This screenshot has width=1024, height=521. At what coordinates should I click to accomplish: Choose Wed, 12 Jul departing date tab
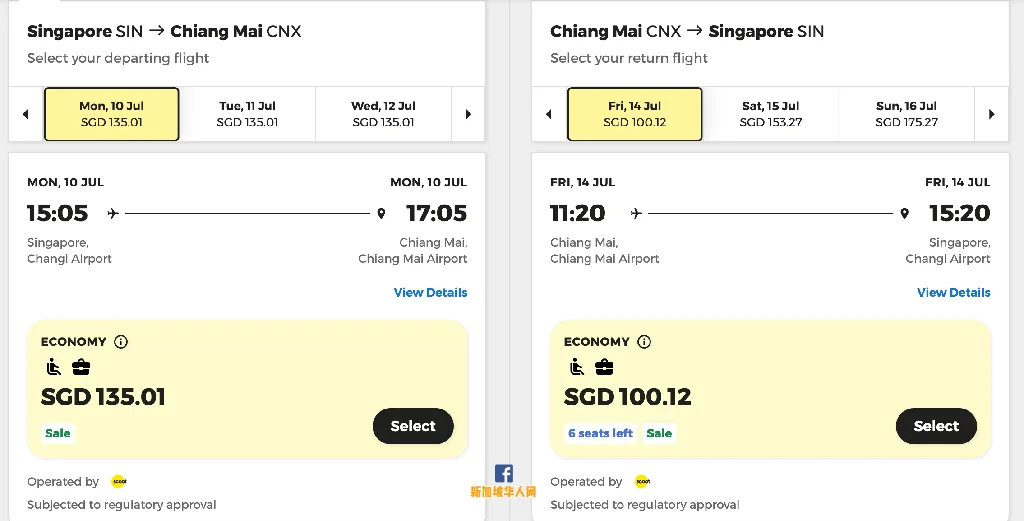click(383, 114)
